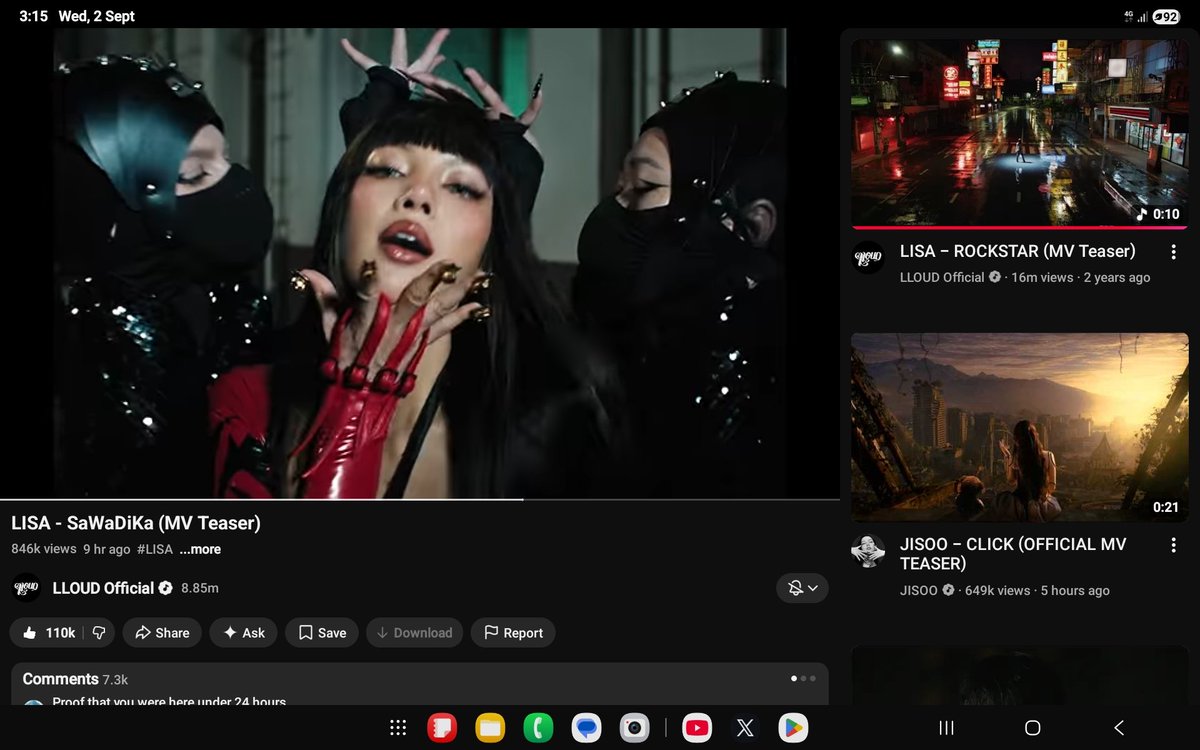Tap the 3:15 clock in status bar
Image resolution: width=1200 pixels, height=750 pixels.
[33, 16]
